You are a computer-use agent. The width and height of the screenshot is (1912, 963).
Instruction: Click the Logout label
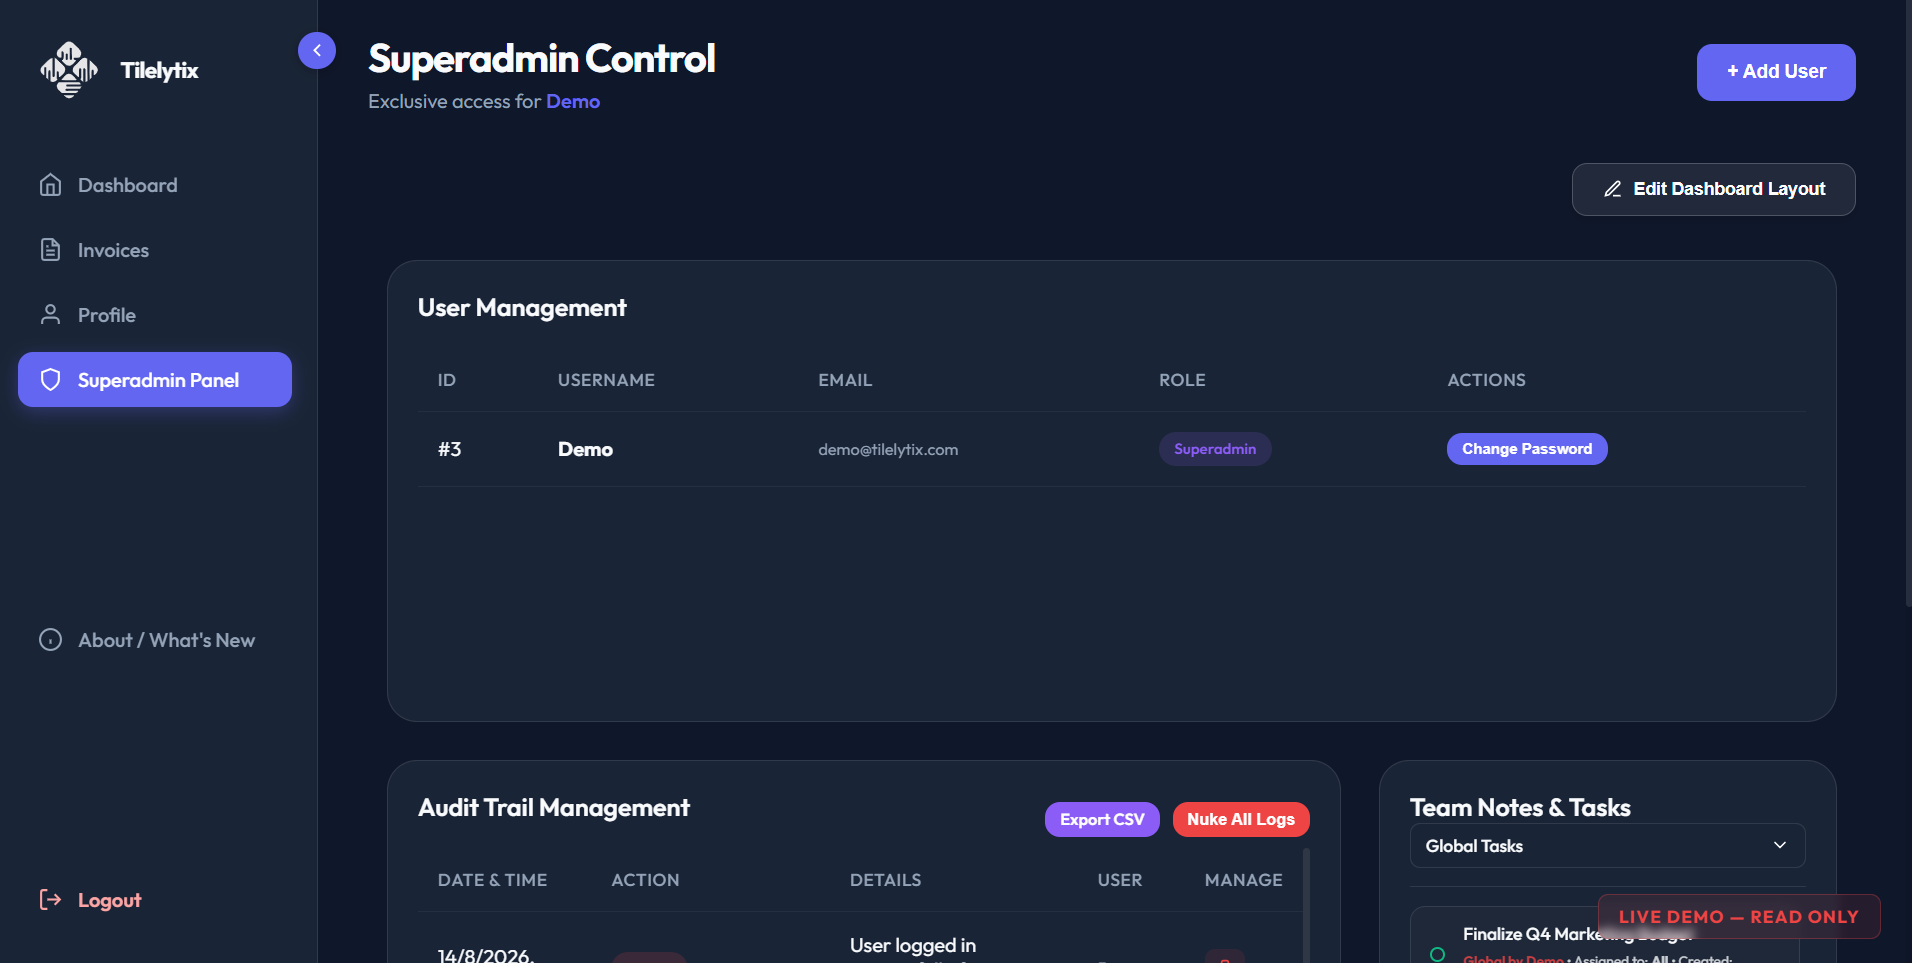click(x=109, y=900)
